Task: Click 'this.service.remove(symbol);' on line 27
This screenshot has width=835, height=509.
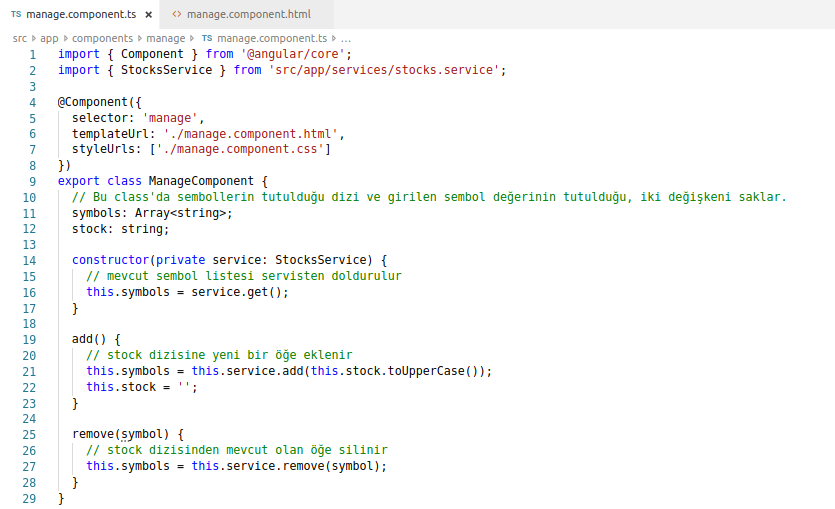Action: [289, 466]
